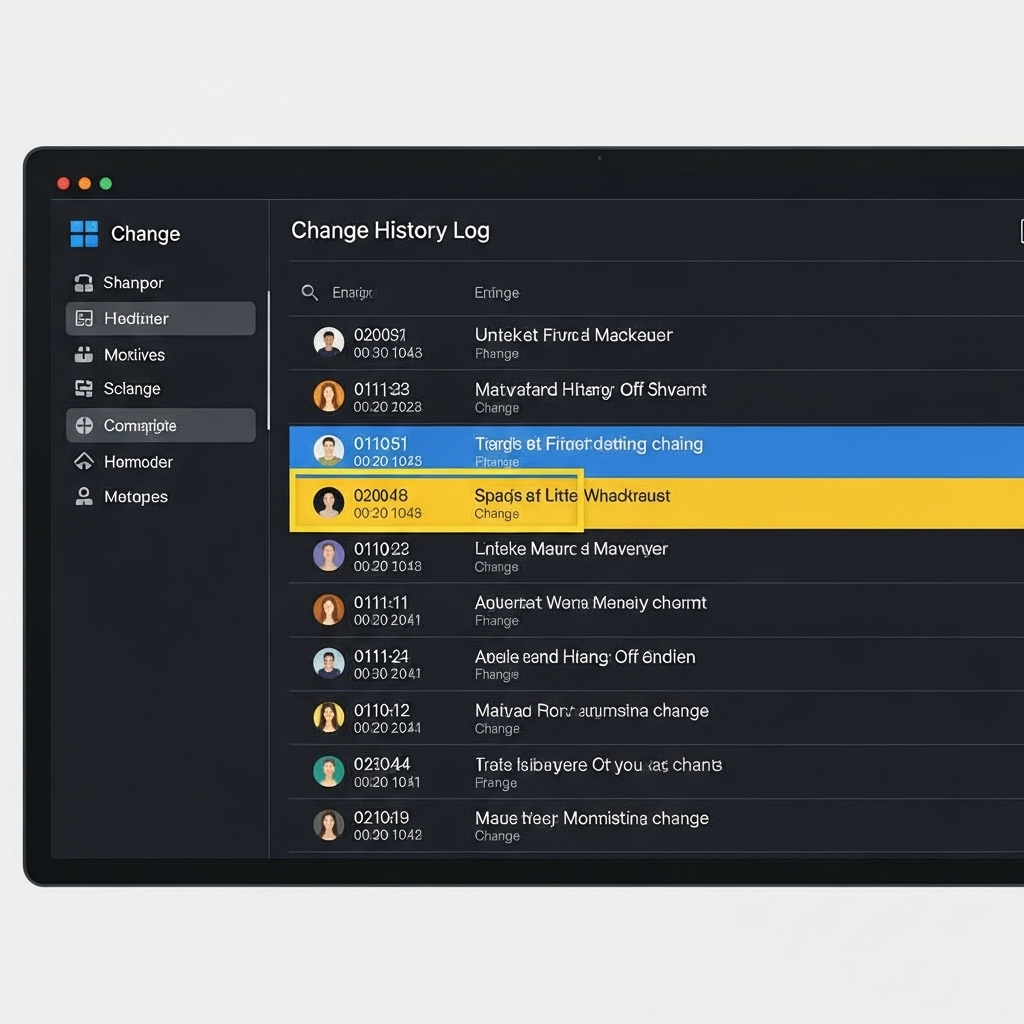This screenshot has width=1024, height=1024.
Task: Click the person icon beside Metopes
Action: click(84, 497)
